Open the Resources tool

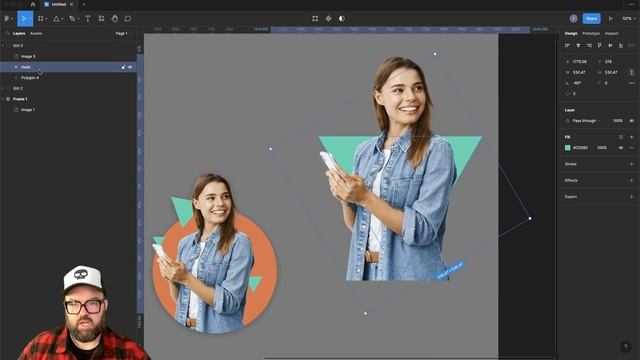pyautogui.click(x=101, y=19)
